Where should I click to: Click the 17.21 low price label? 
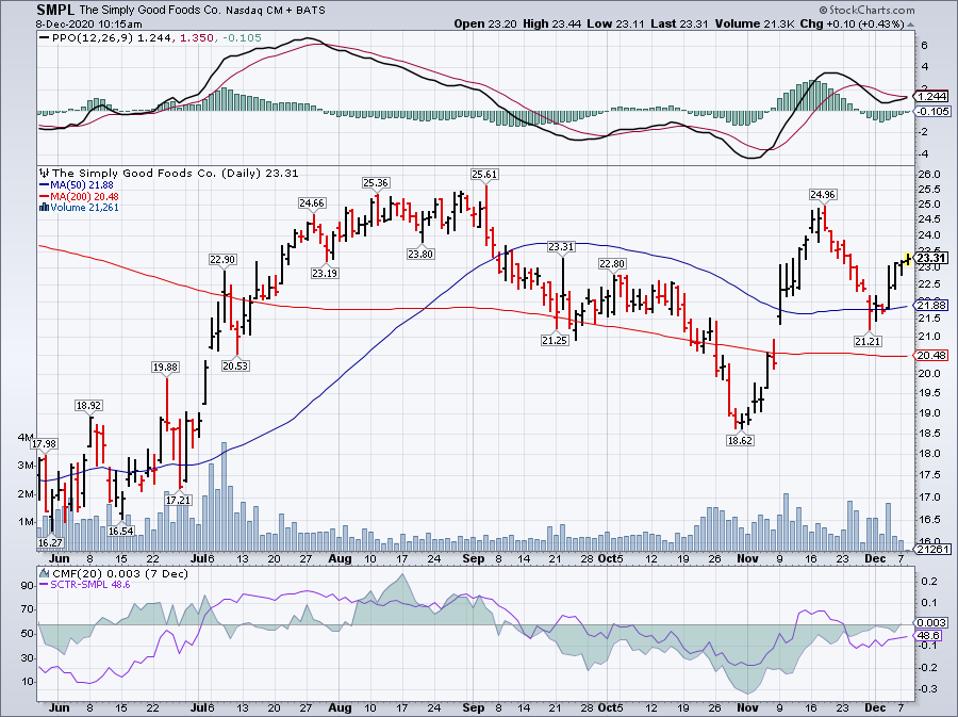178,500
